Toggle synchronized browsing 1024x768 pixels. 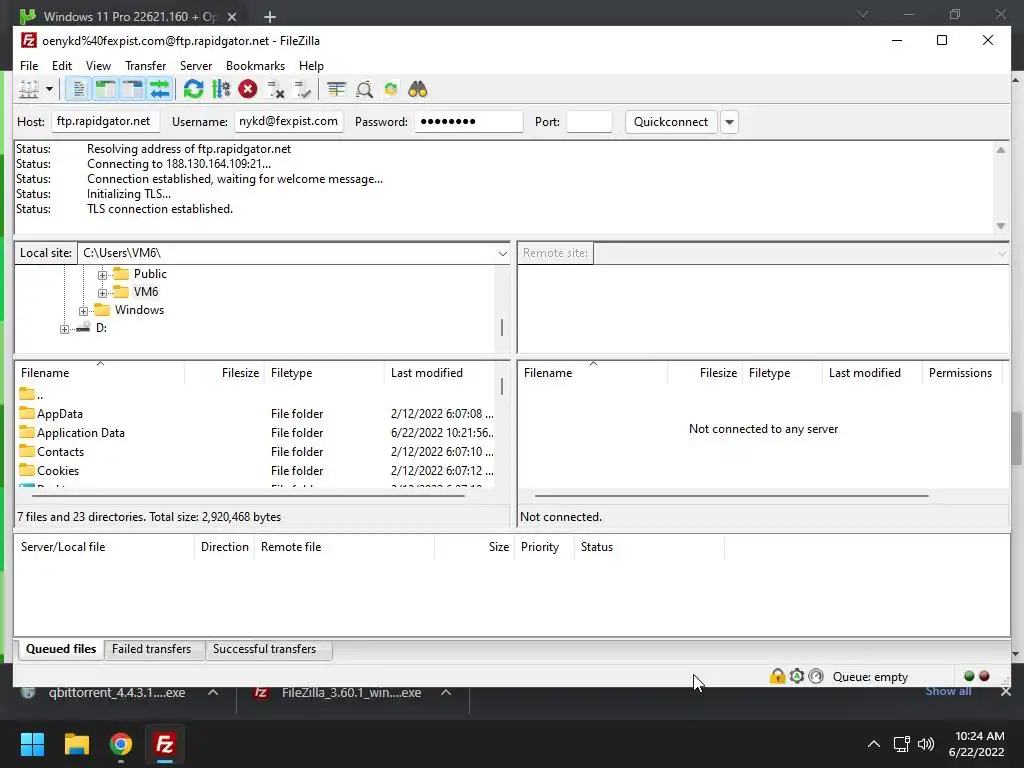point(391,89)
